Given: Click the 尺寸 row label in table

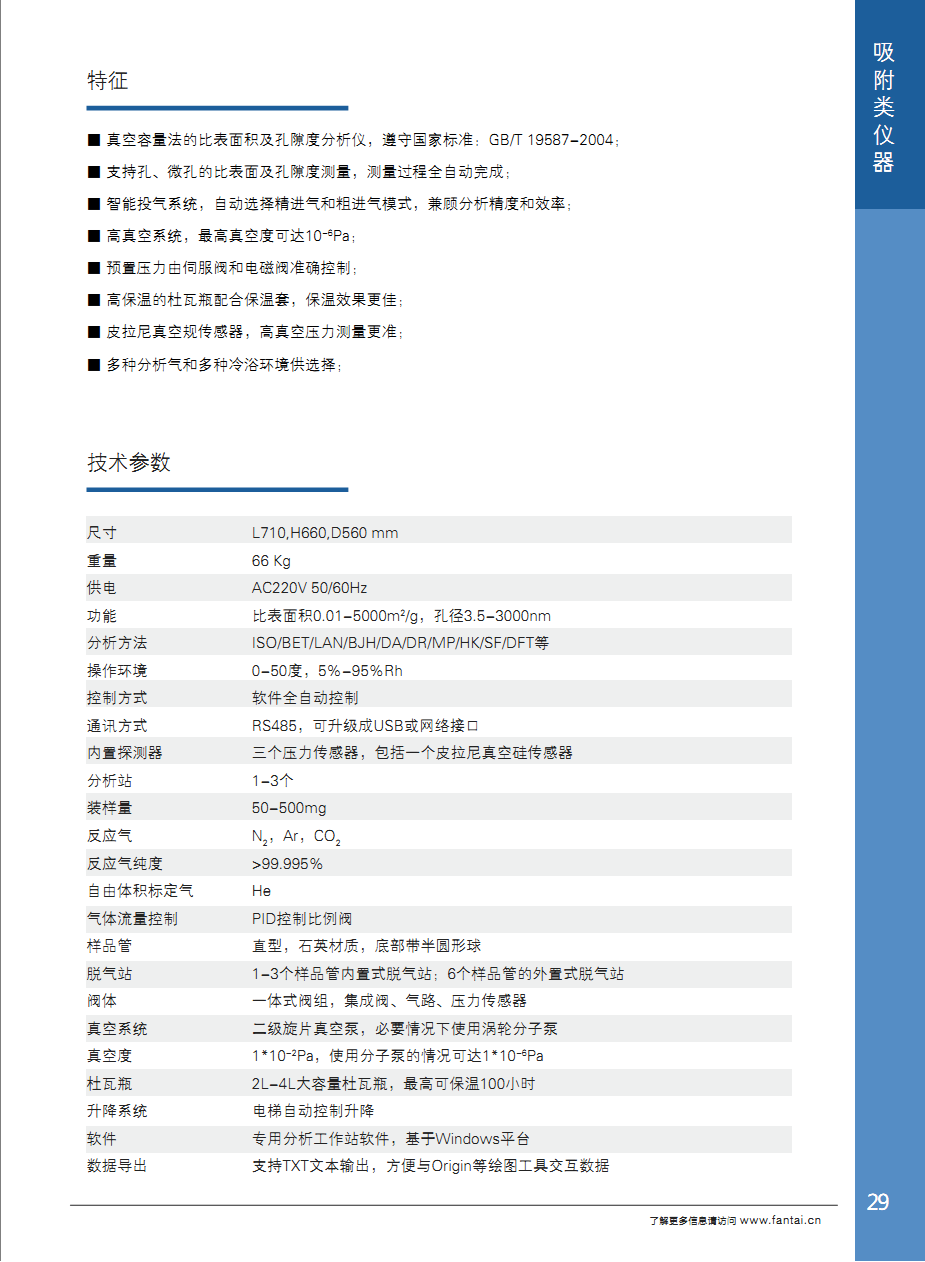Looking at the screenshot, I should tap(102, 533).
